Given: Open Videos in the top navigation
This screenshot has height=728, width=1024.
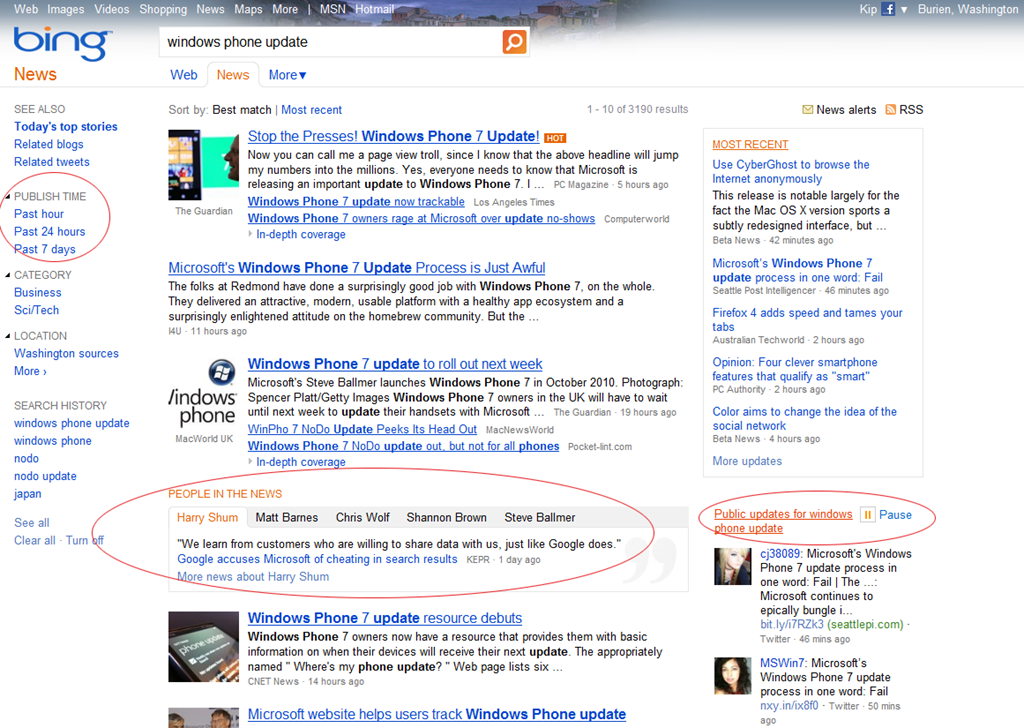Looking at the screenshot, I should click(112, 9).
